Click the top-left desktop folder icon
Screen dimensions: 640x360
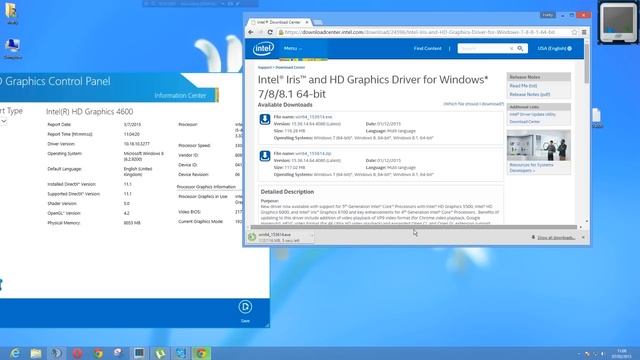[12, 13]
